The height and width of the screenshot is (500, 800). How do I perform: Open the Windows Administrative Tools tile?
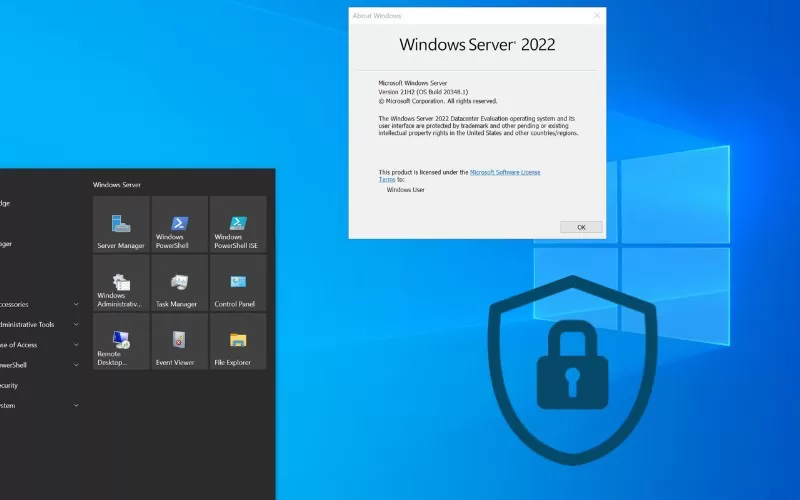point(121,283)
